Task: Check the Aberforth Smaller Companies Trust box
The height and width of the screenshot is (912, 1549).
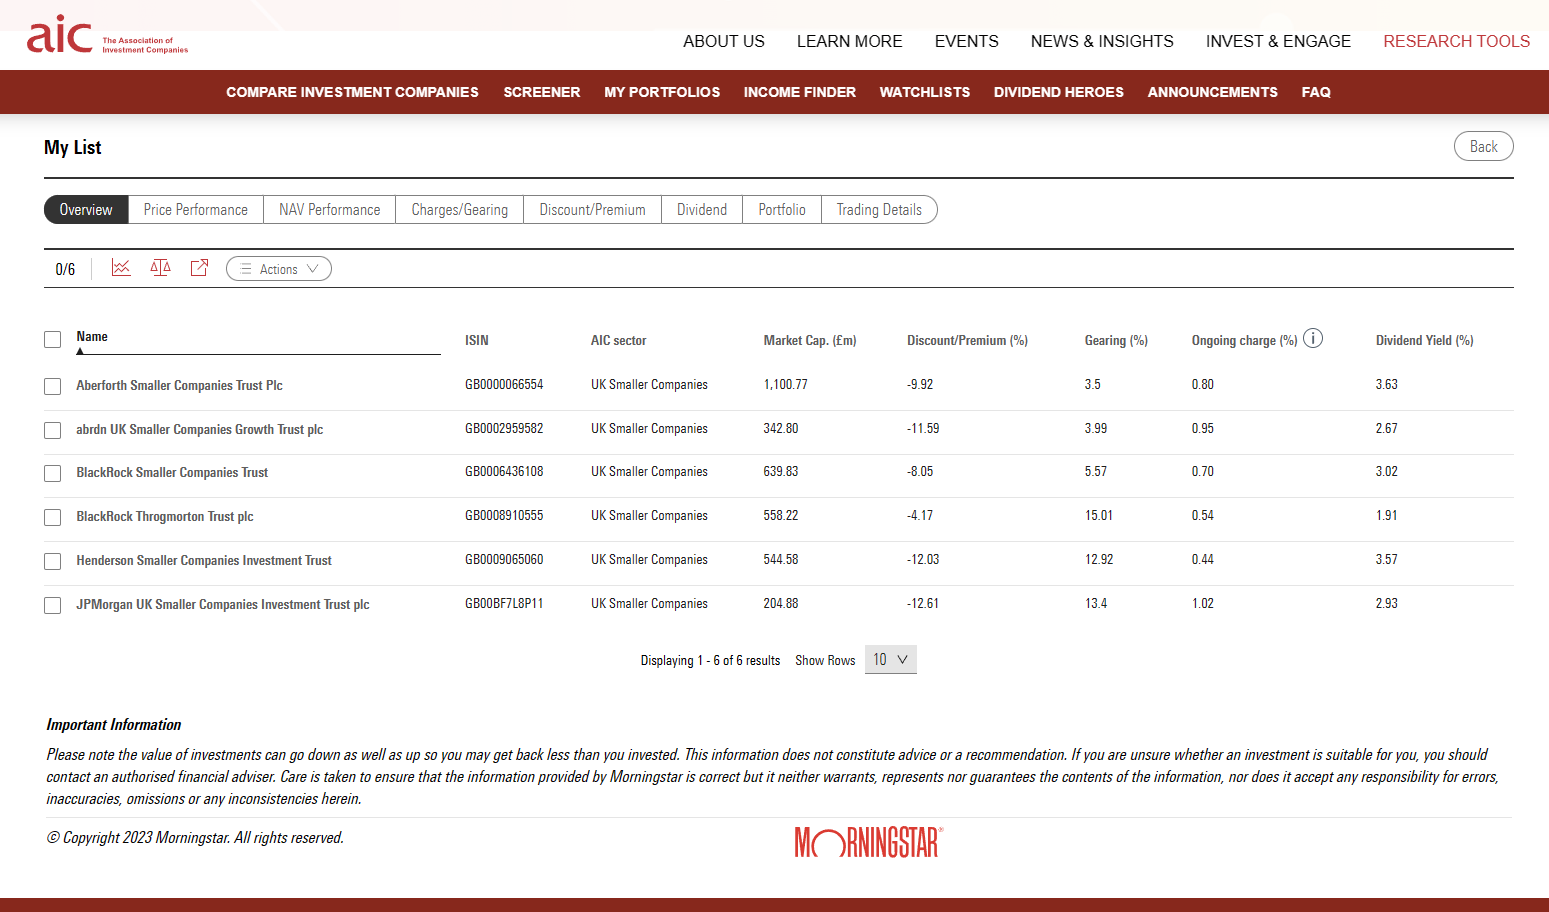Action: tap(53, 386)
